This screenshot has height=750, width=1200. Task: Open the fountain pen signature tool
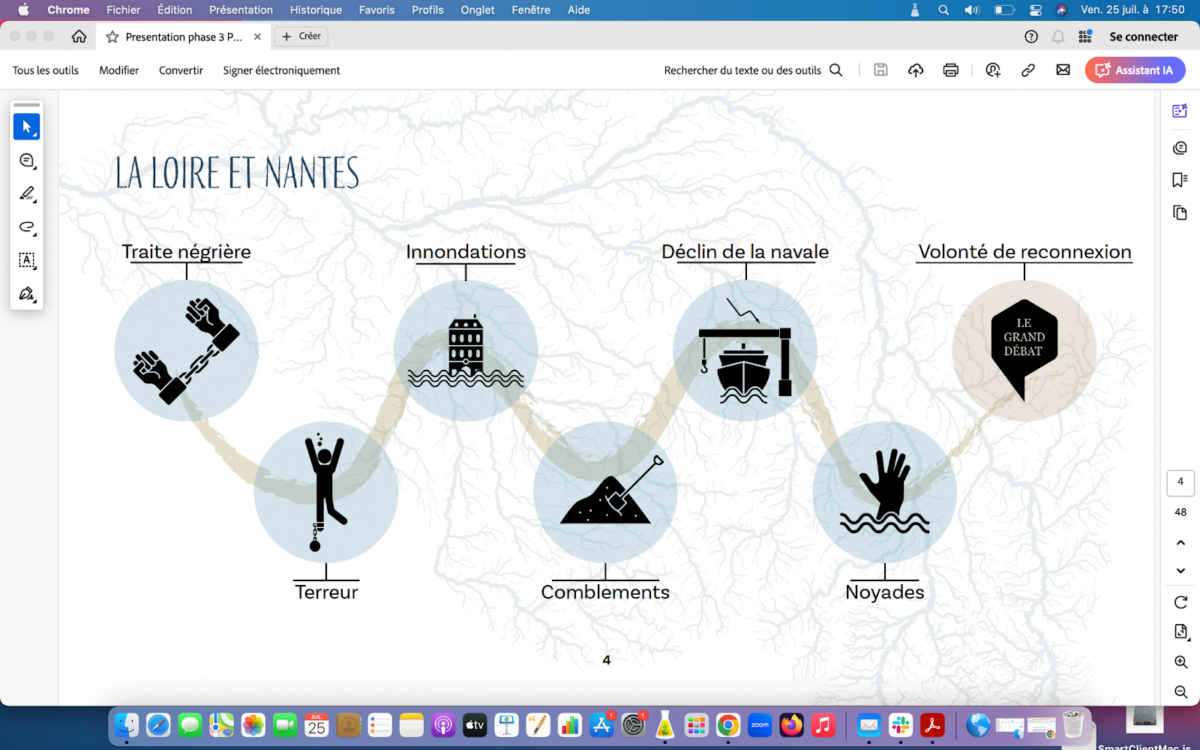pos(27,294)
